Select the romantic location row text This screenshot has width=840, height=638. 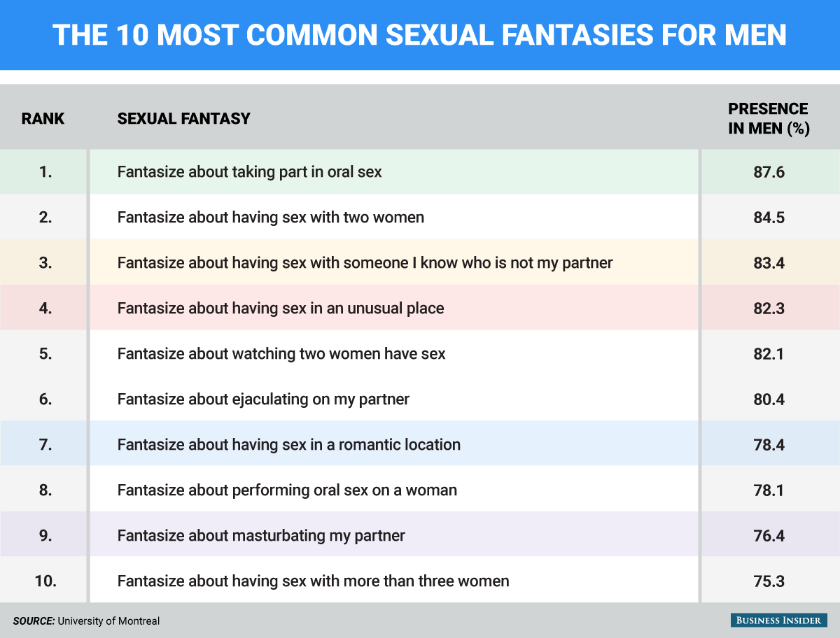click(x=288, y=444)
